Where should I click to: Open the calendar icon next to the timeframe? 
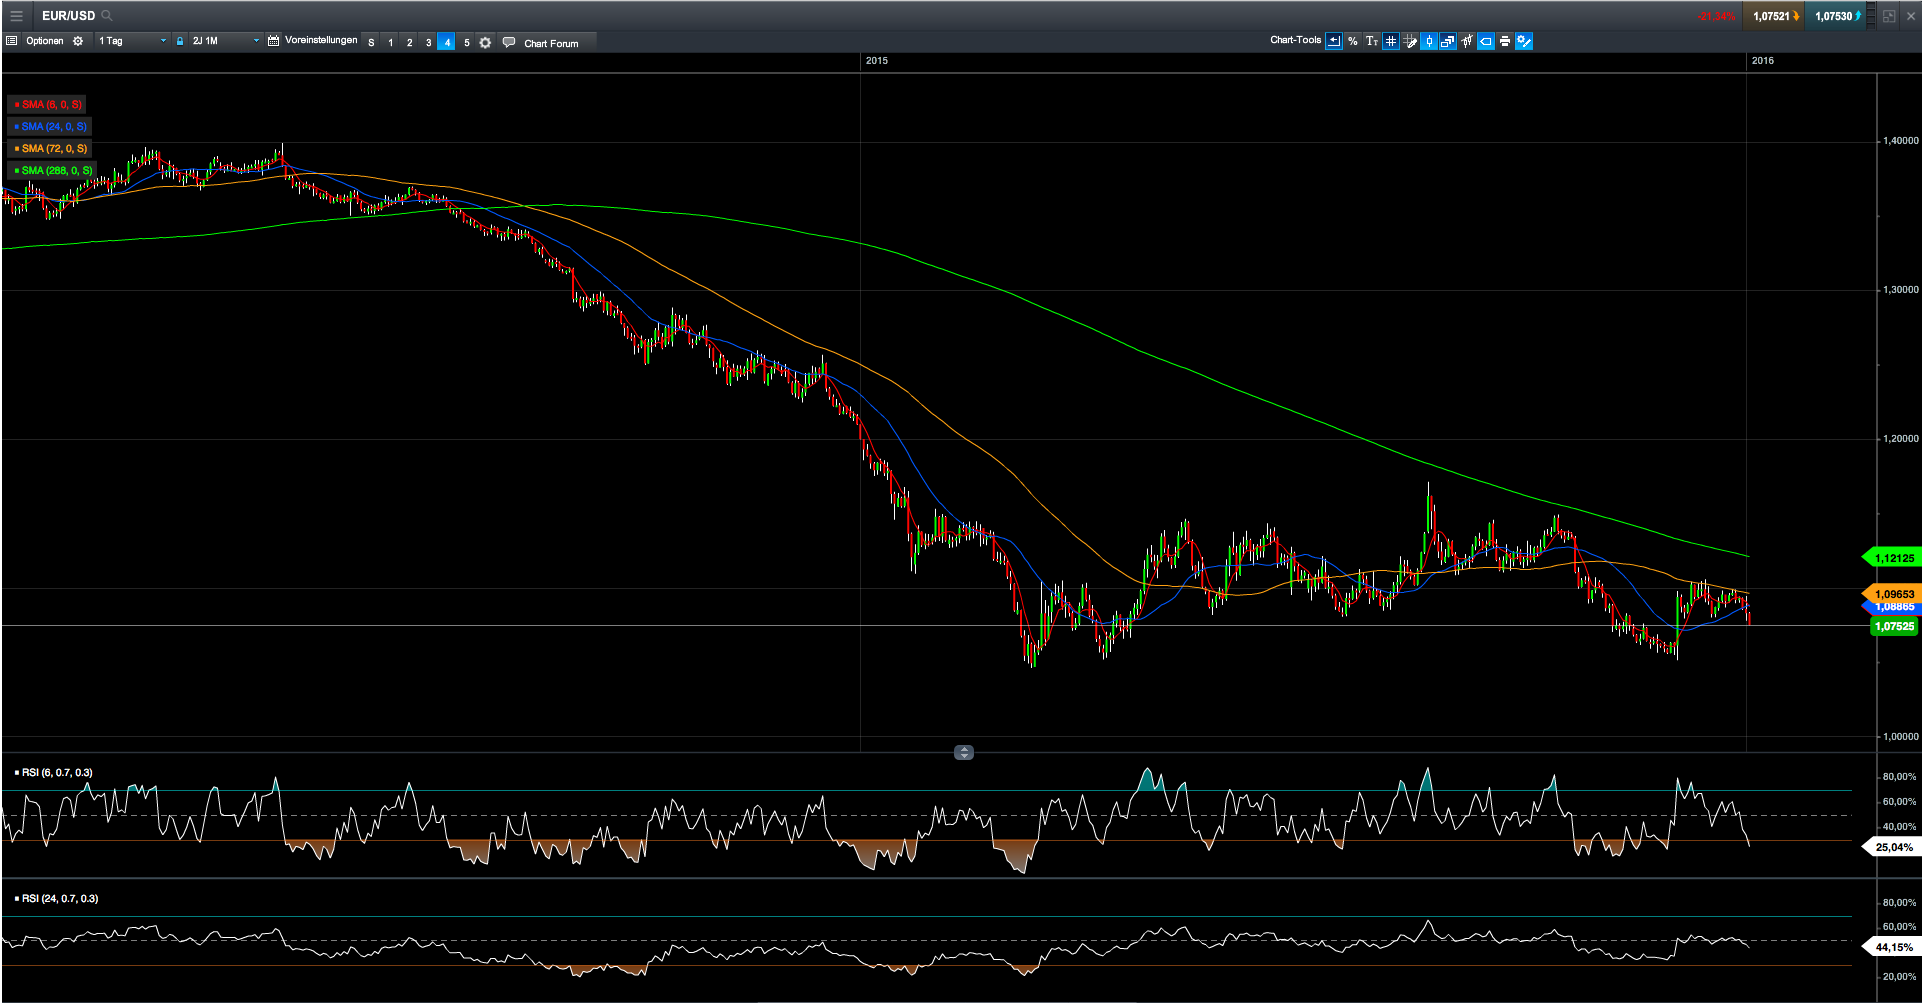275,41
